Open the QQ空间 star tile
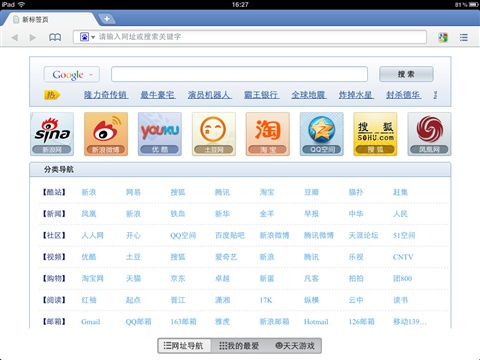Viewport: 480px width, 360px height. coord(322,134)
